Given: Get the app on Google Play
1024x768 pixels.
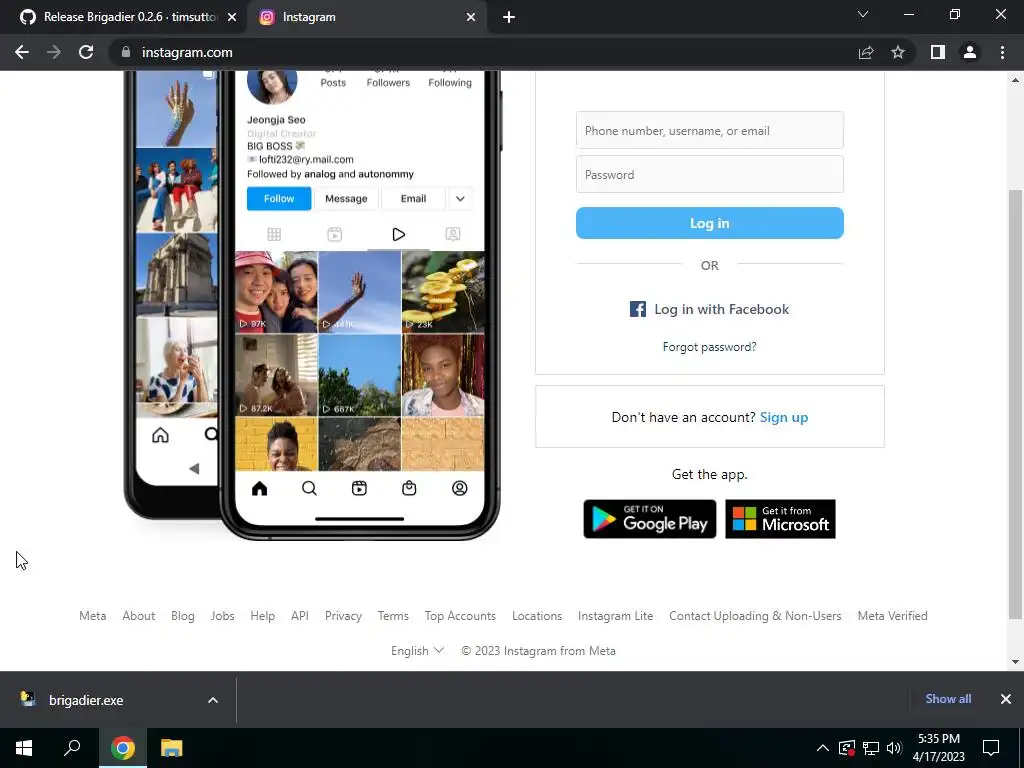Looking at the screenshot, I should [650, 519].
